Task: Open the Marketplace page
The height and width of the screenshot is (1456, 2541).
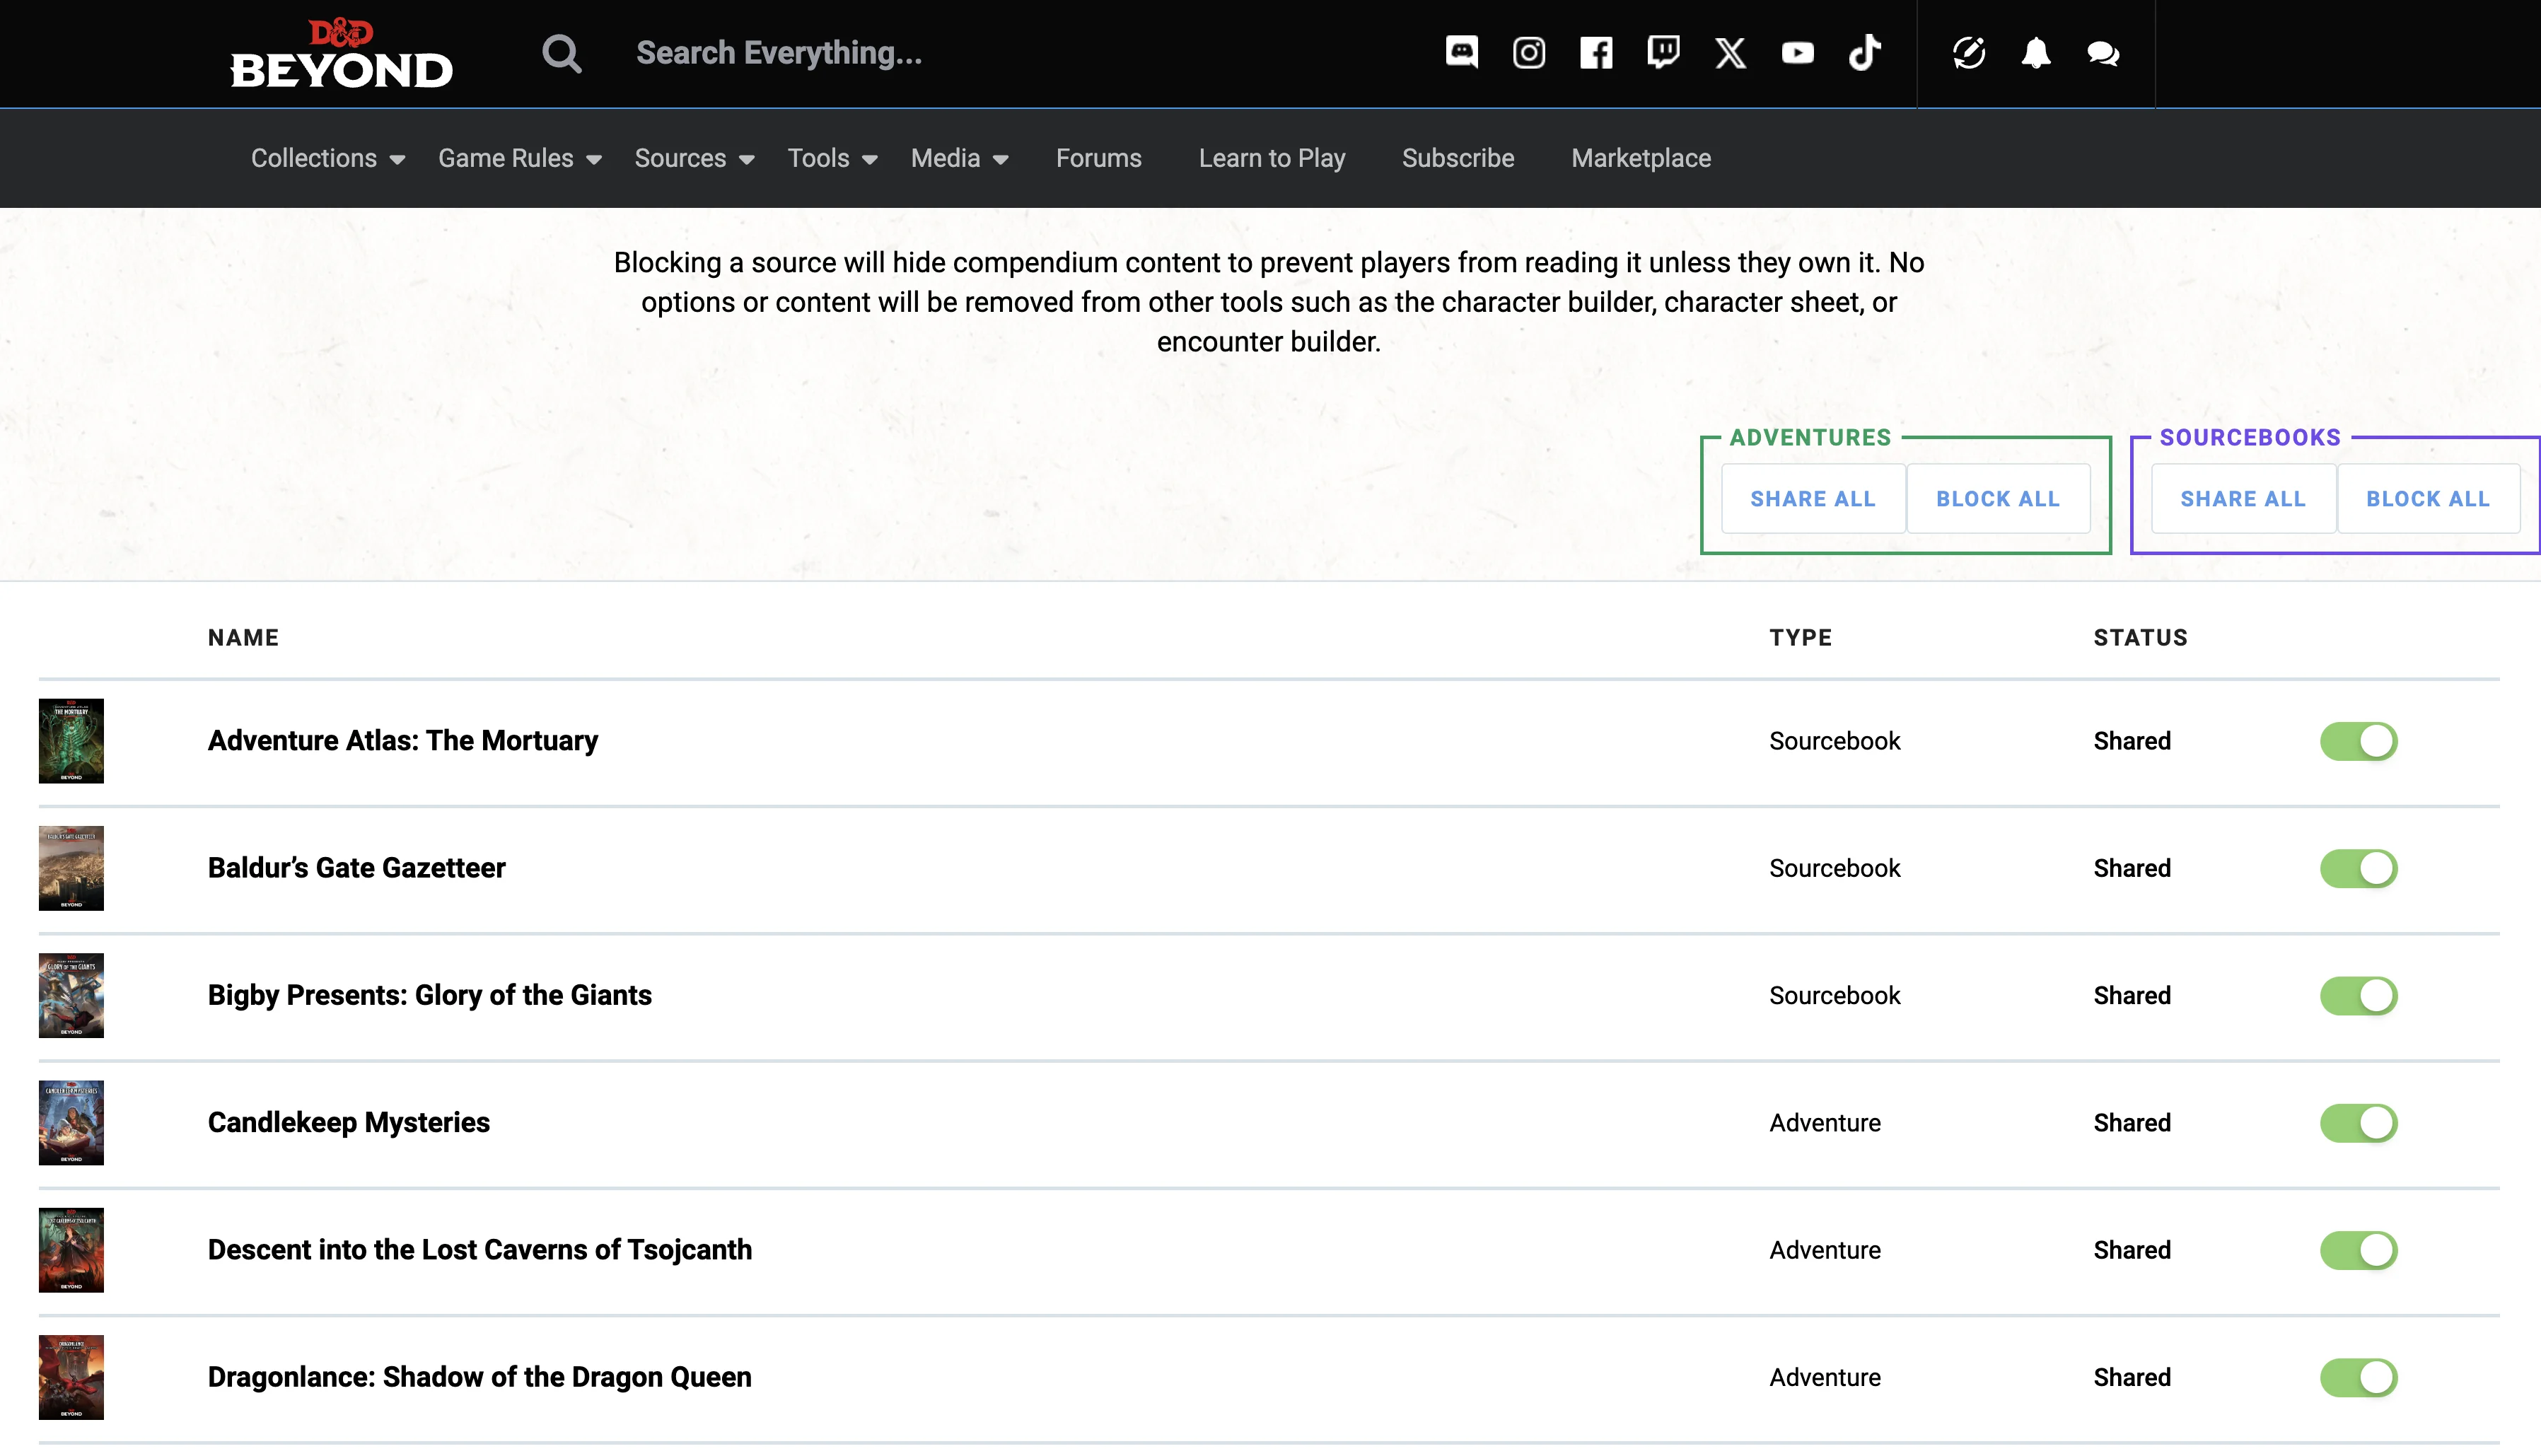Action: [1640, 158]
